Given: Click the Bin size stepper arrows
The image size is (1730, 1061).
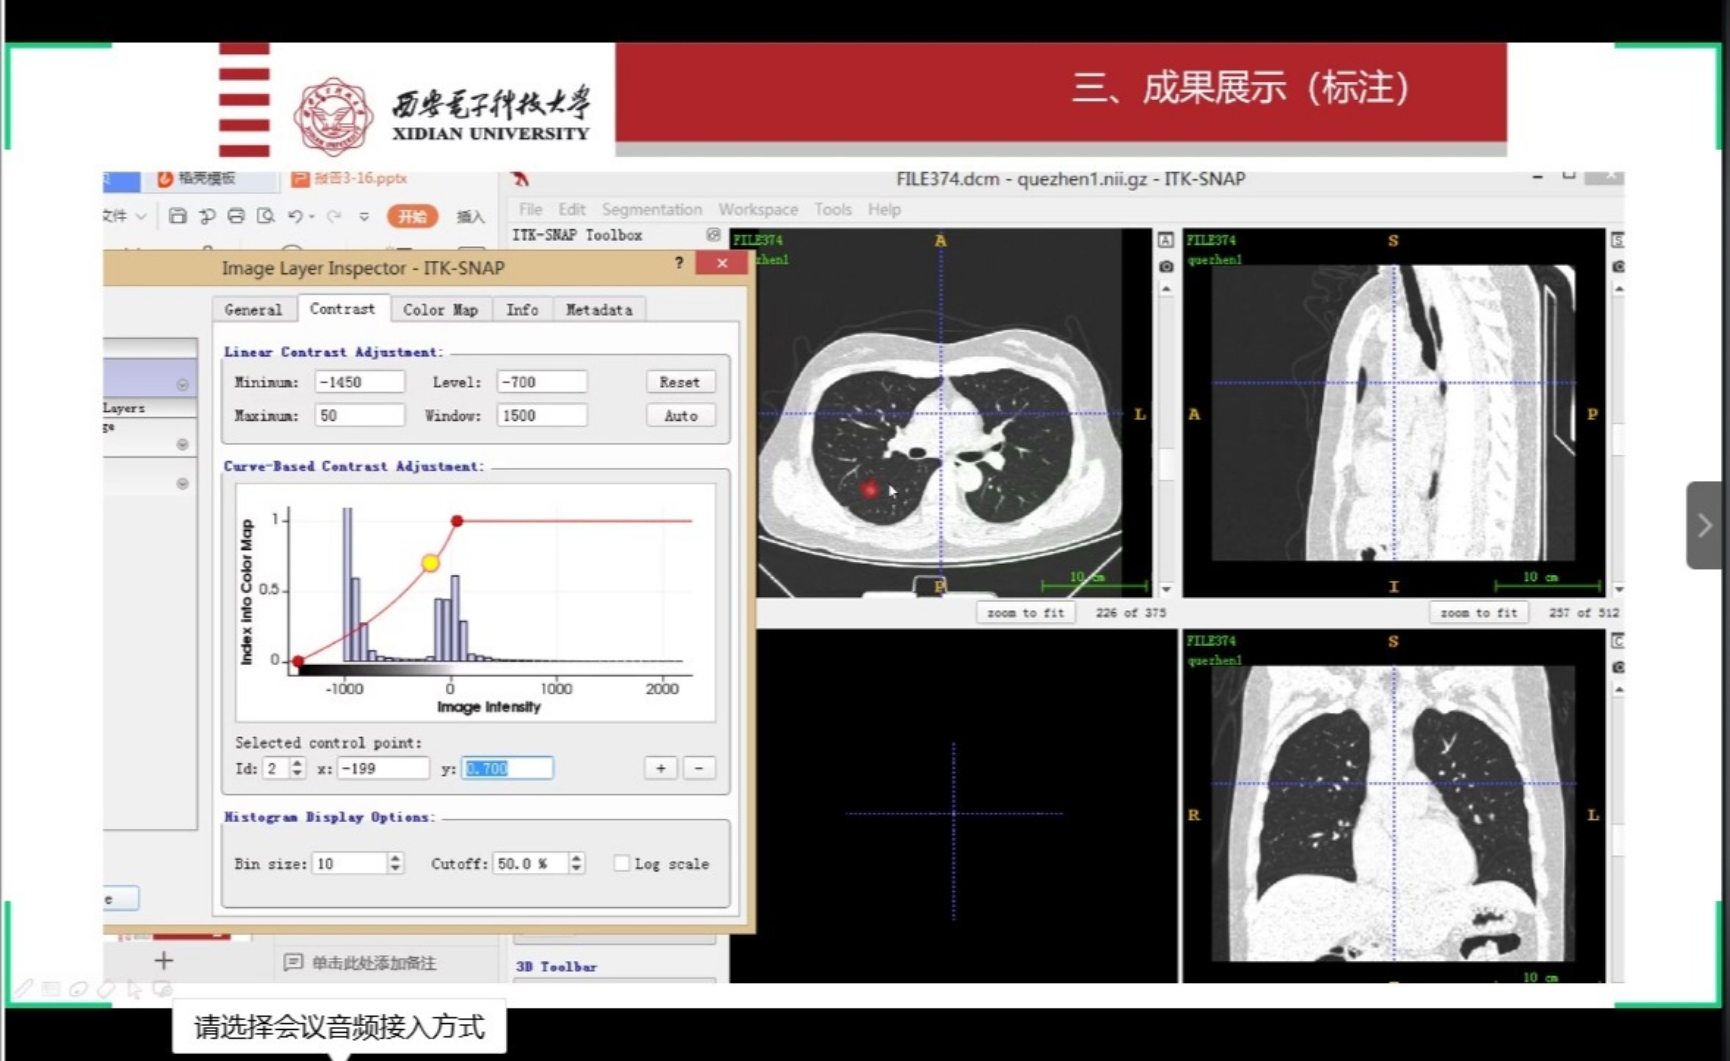Looking at the screenshot, I should [x=395, y=864].
